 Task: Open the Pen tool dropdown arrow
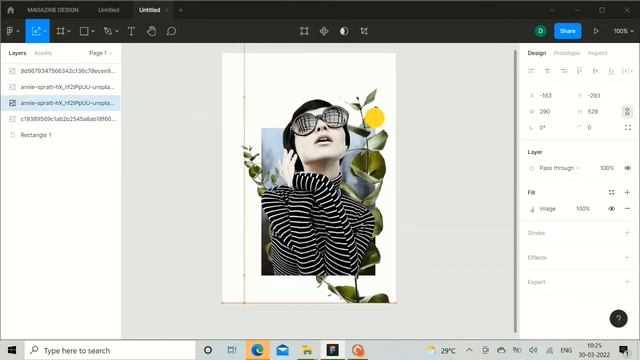[x=117, y=31]
